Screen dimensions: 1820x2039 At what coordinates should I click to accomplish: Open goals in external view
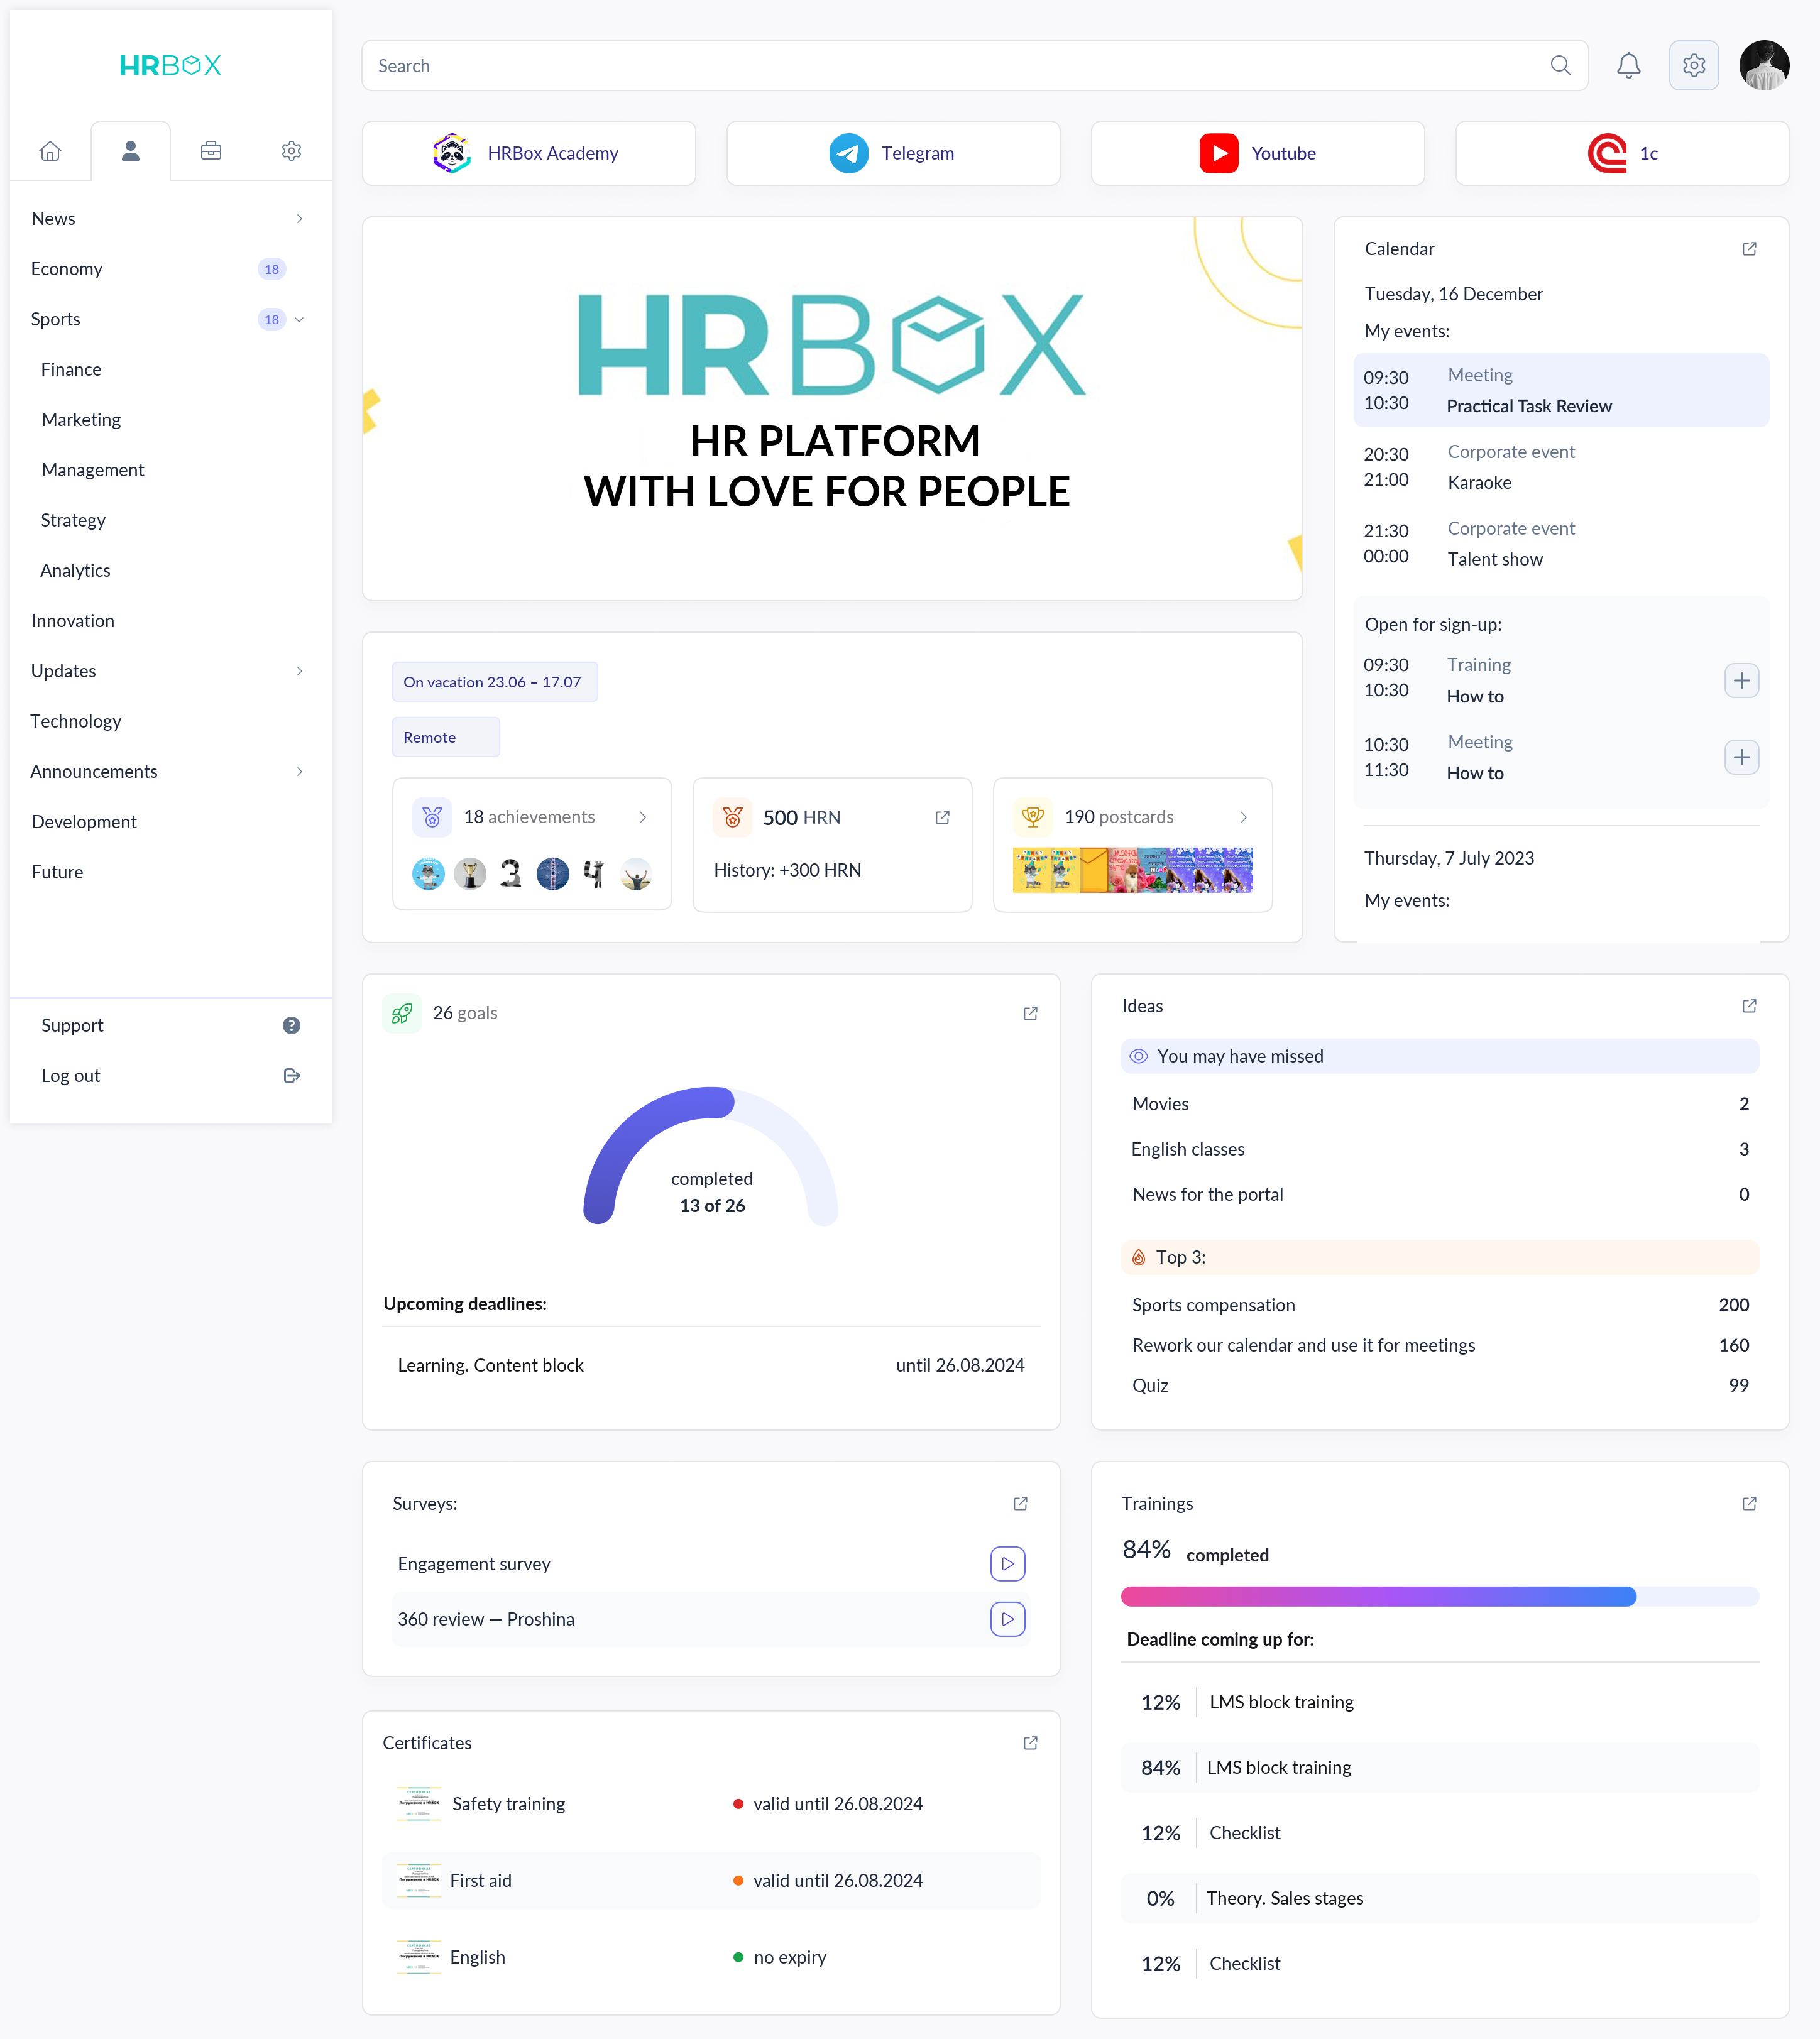(x=1030, y=1014)
